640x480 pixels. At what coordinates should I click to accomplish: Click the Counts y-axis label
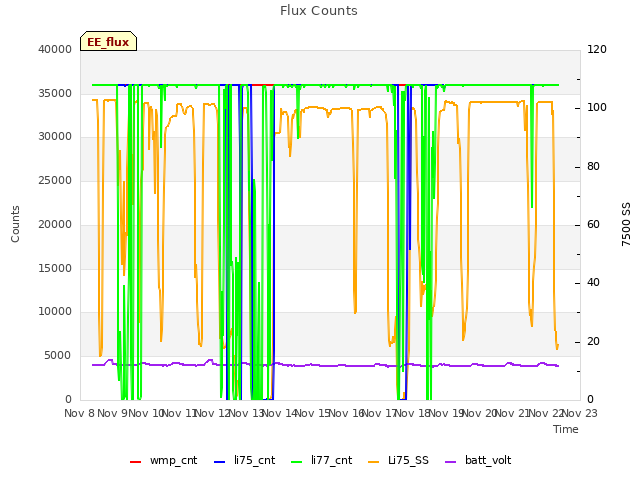[x=15, y=224]
